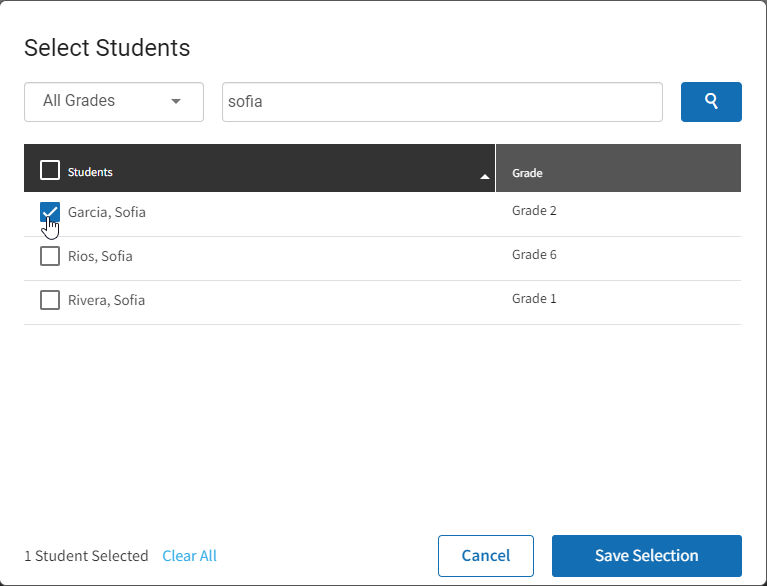Select the Garcia, Sofia name text
The image size is (767, 586).
(x=107, y=212)
